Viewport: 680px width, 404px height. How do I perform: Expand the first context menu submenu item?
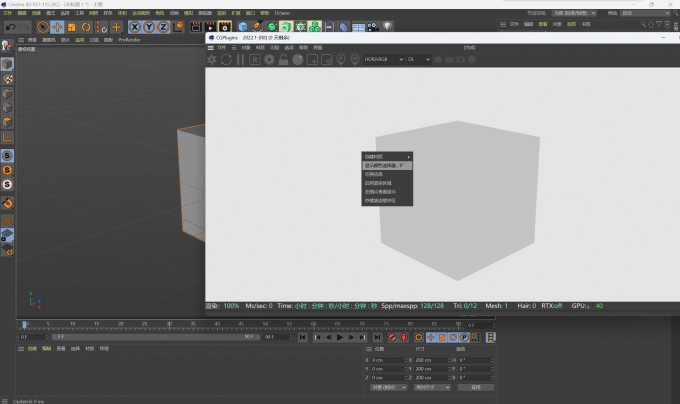click(x=387, y=156)
